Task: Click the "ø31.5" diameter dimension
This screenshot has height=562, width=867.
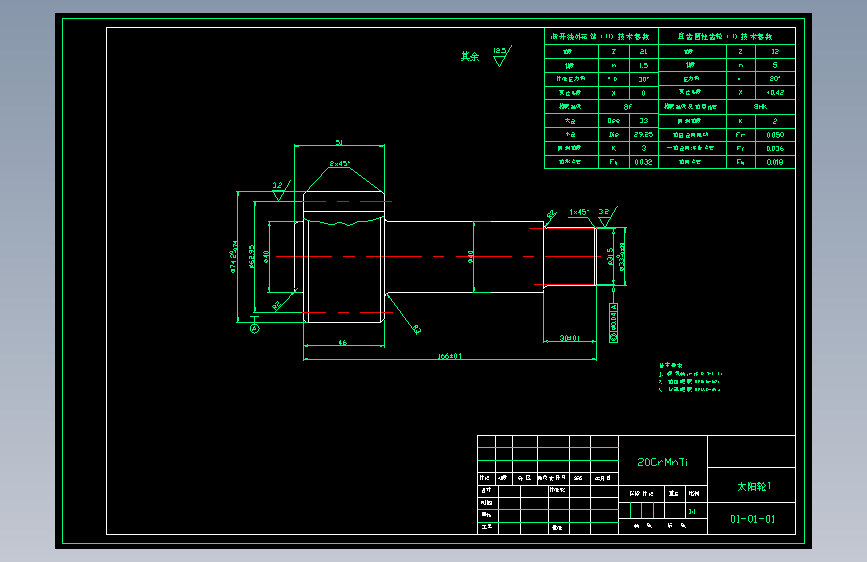Action: [x=610, y=257]
